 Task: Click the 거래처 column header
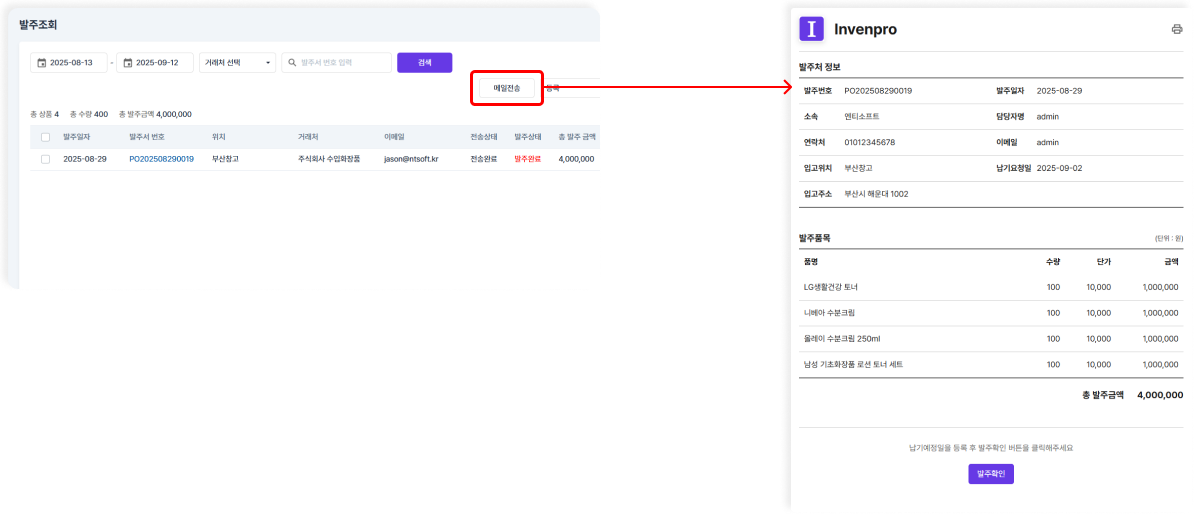[x=309, y=137]
